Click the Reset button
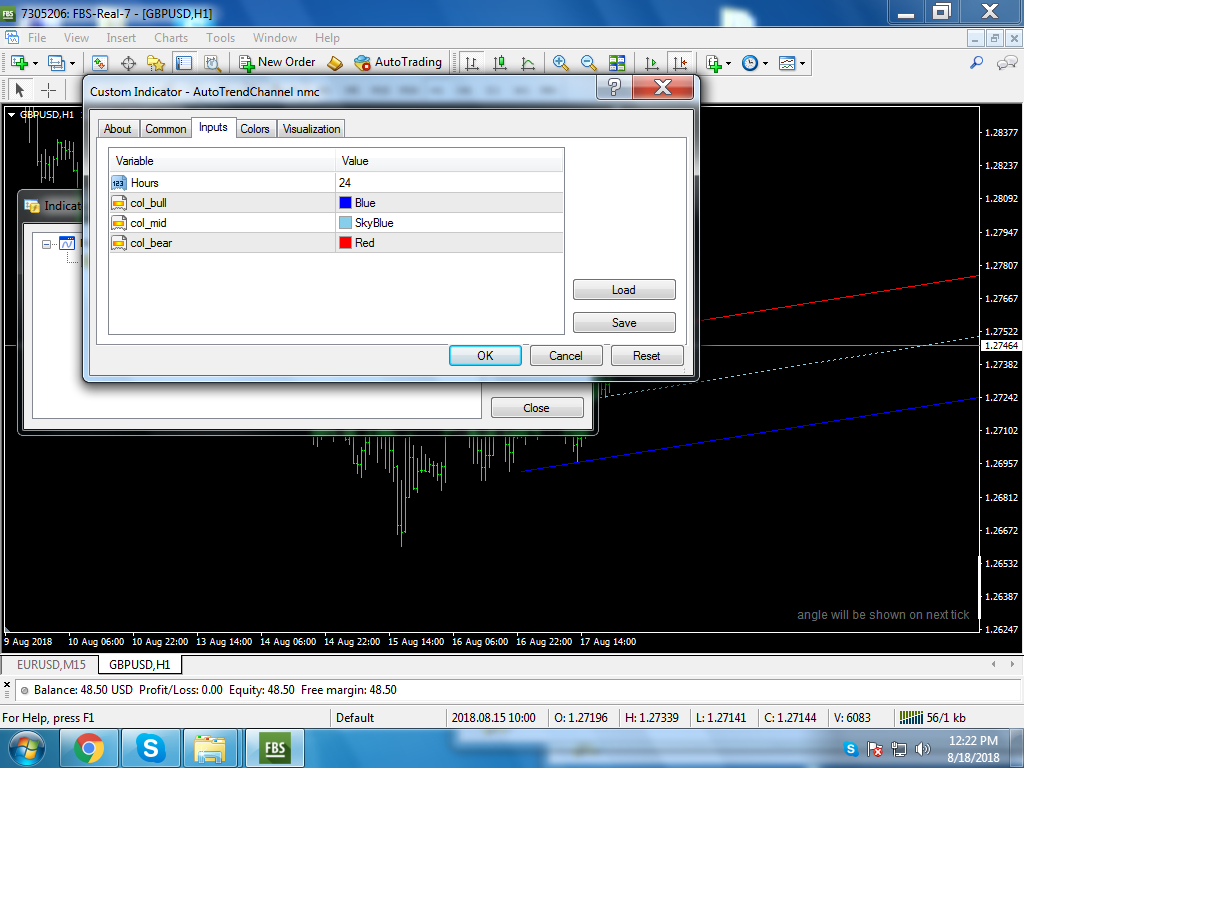 tap(647, 355)
